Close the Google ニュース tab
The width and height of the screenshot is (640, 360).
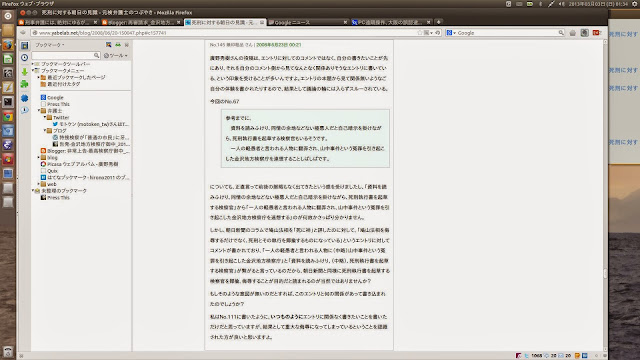tap(345, 22)
